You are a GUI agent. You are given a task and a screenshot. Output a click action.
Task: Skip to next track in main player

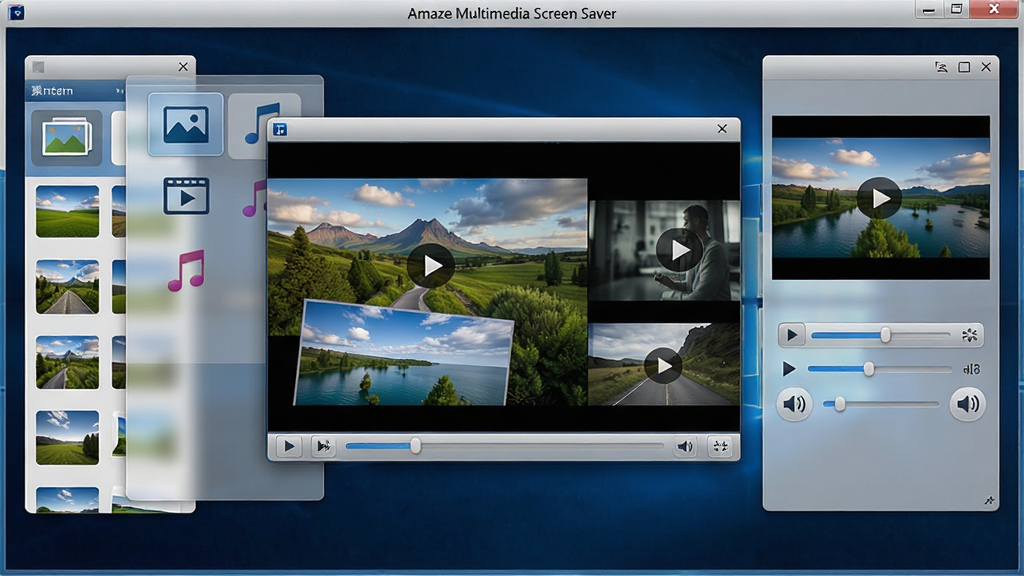[323, 447]
